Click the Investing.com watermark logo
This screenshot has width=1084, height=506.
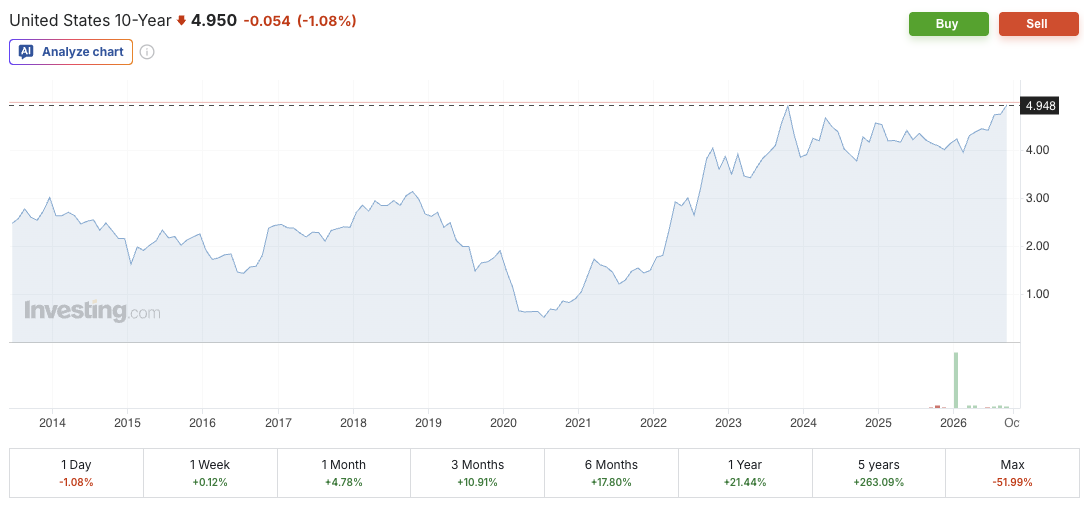pyautogui.click(x=92, y=311)
